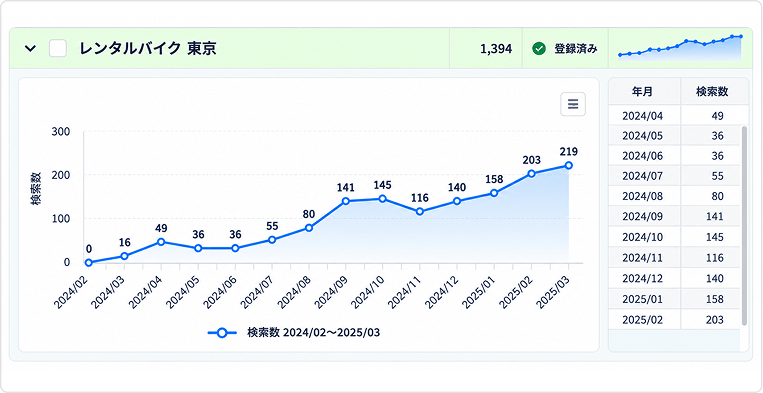This screenshot has width=763, height=393.
Task: Click the table value 203
Action: [715, 320]
